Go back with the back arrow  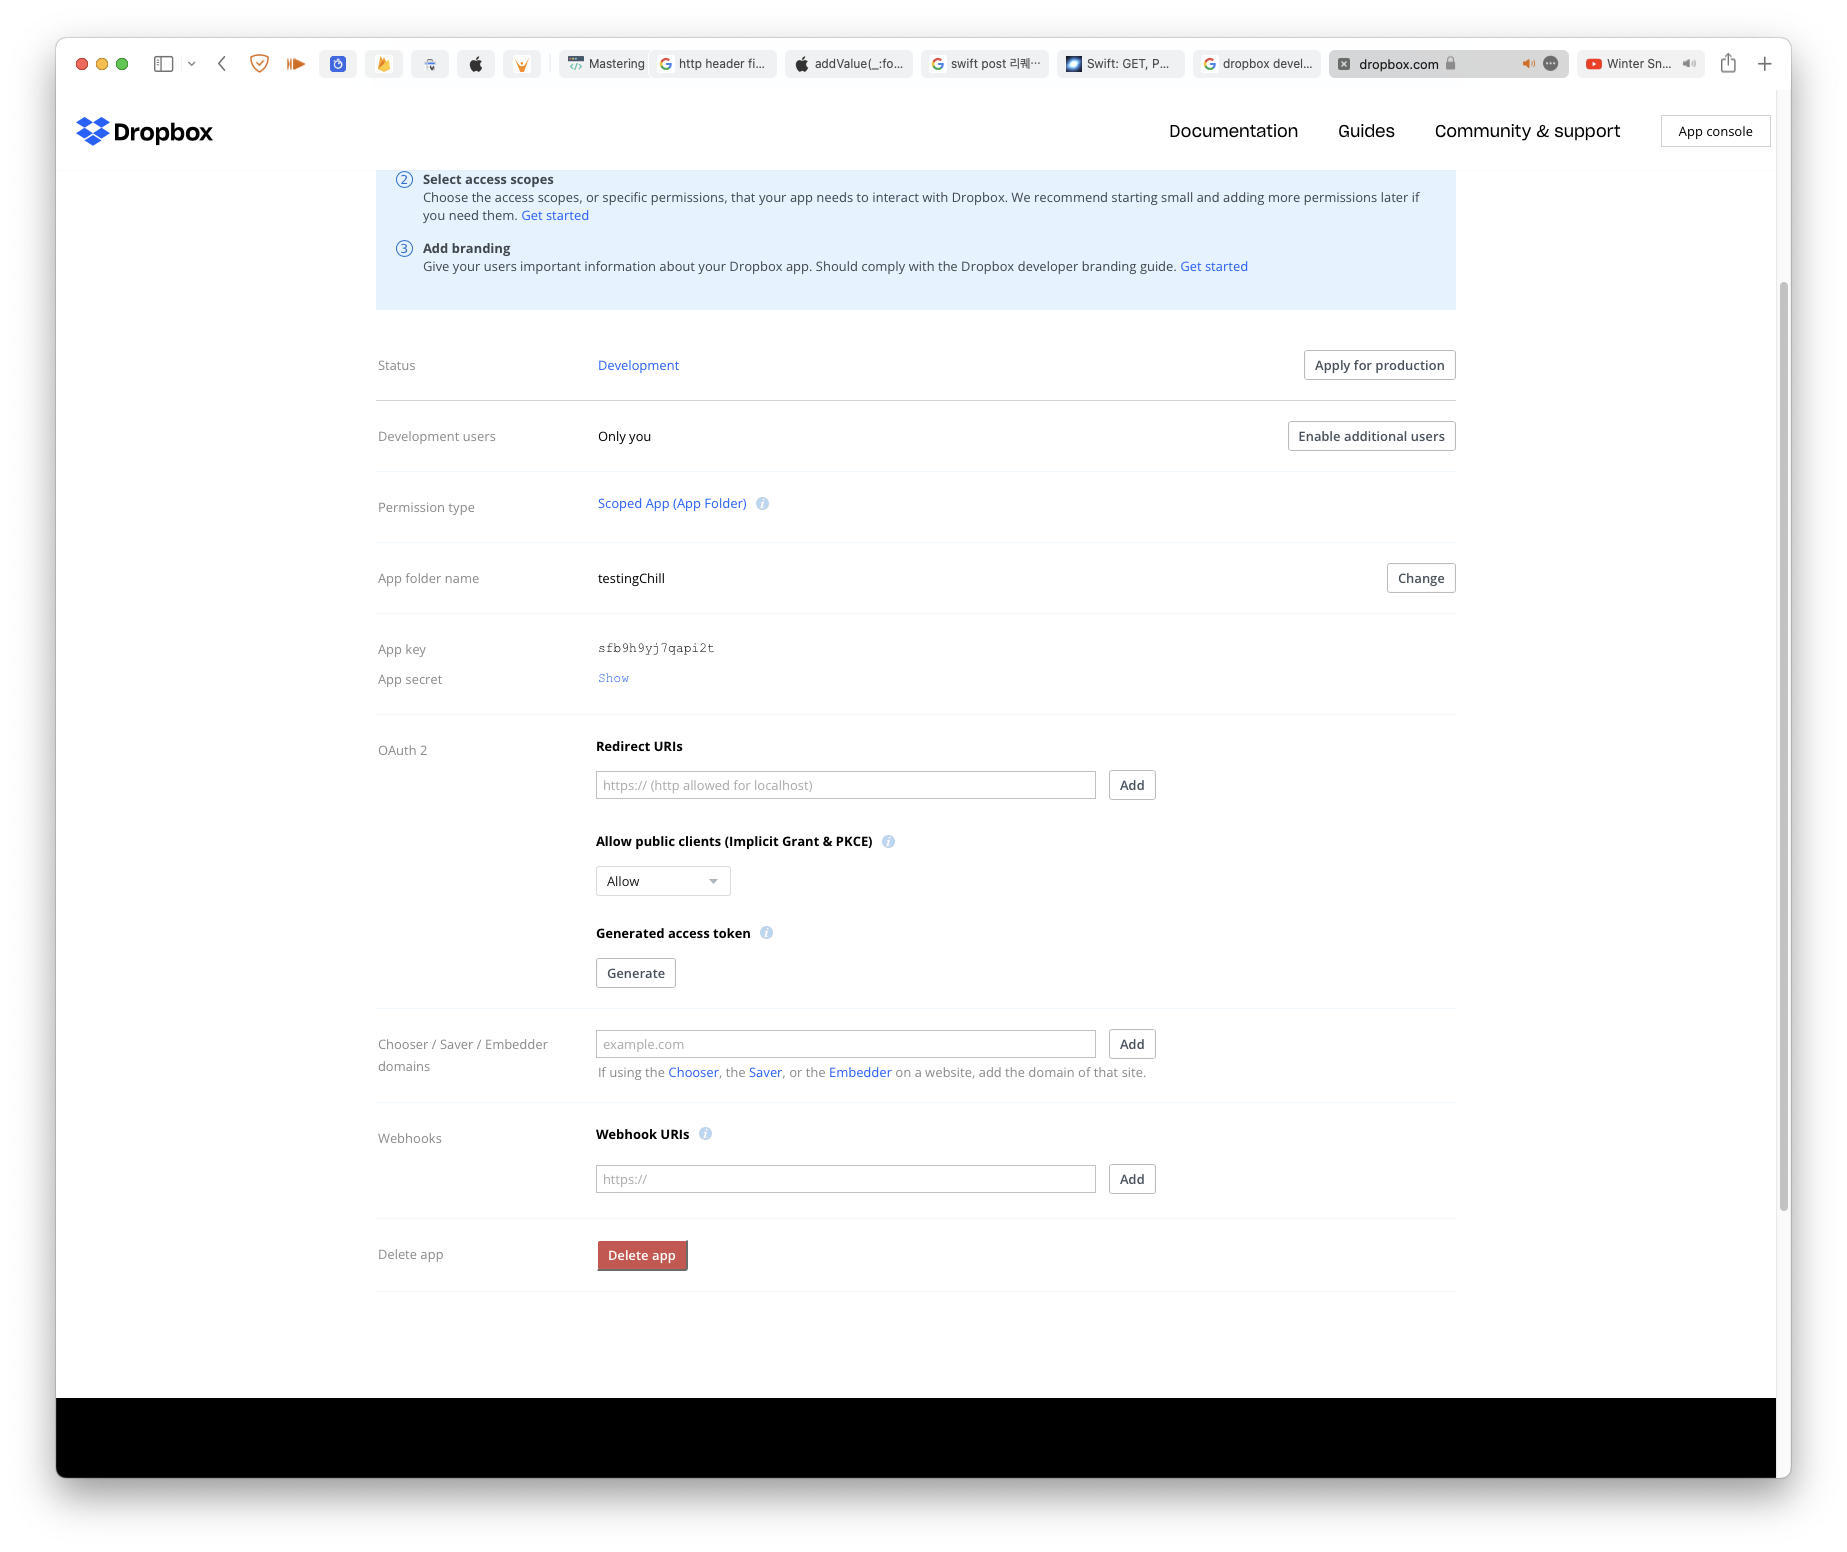(222, 64)
